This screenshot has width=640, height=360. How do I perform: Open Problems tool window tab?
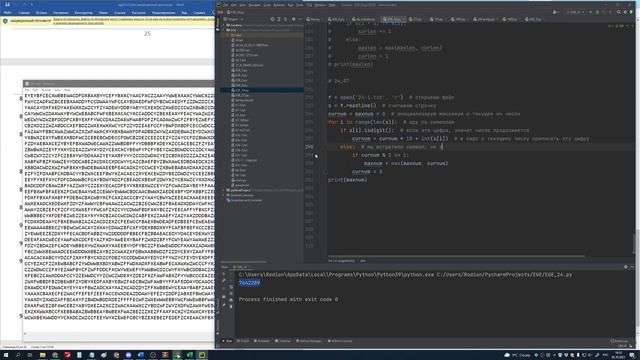[x=262, y=341]
